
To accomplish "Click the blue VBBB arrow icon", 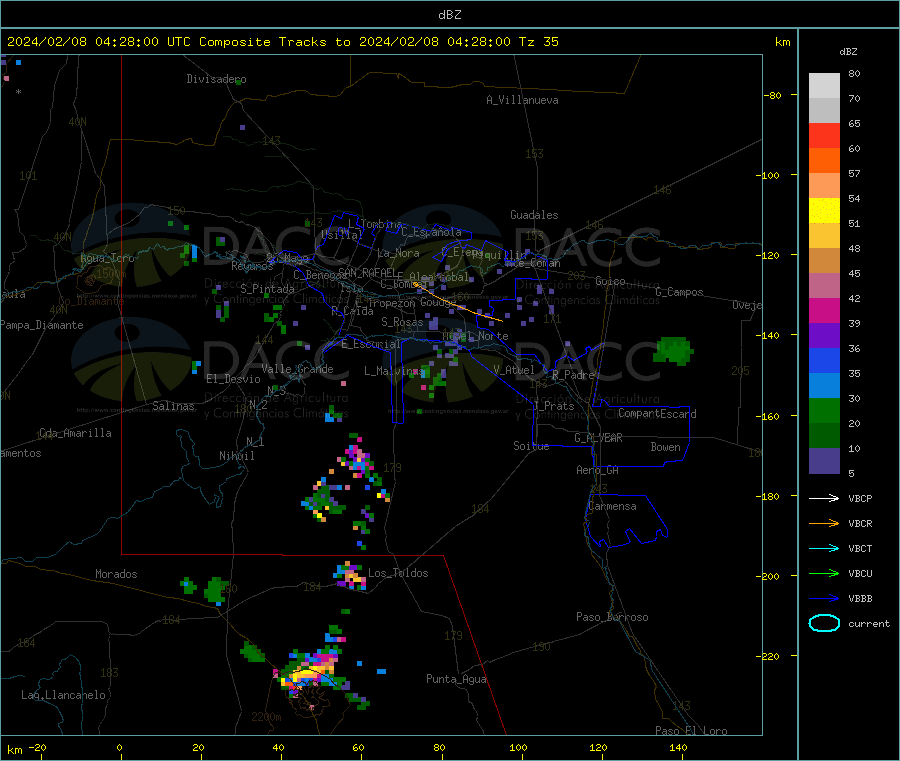I will [x=824, y=598].
